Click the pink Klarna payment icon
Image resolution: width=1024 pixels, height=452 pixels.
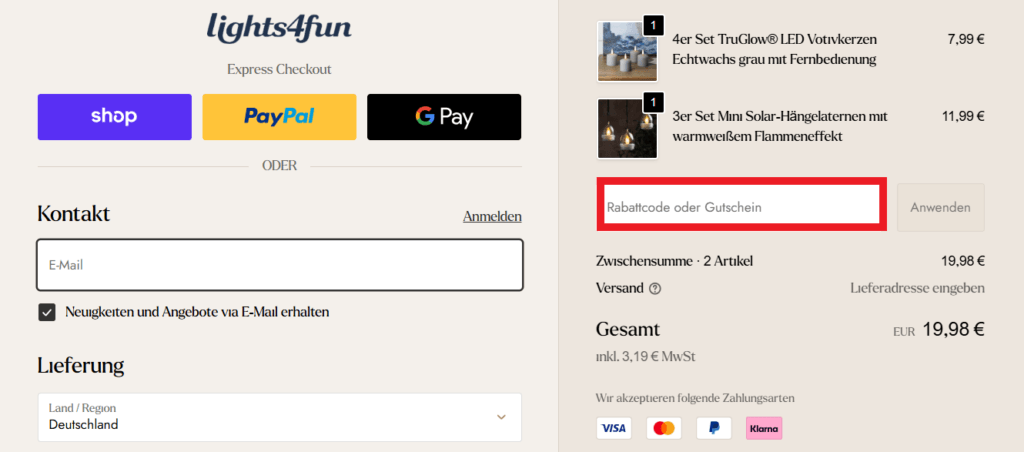pos(764,428)
